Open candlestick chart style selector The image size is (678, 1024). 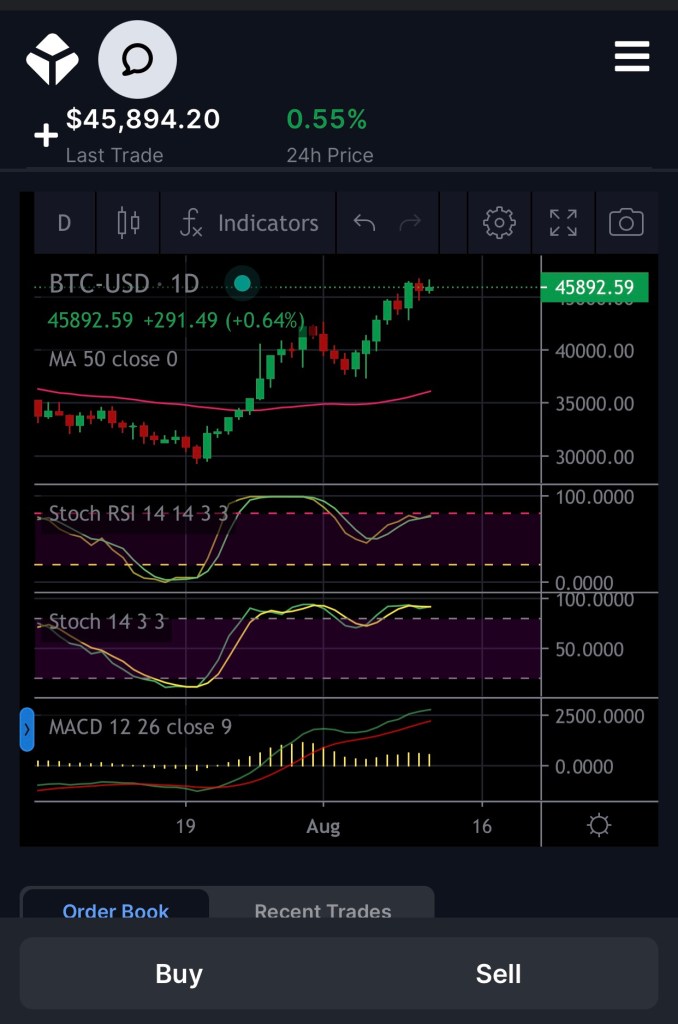pos(128,223)
